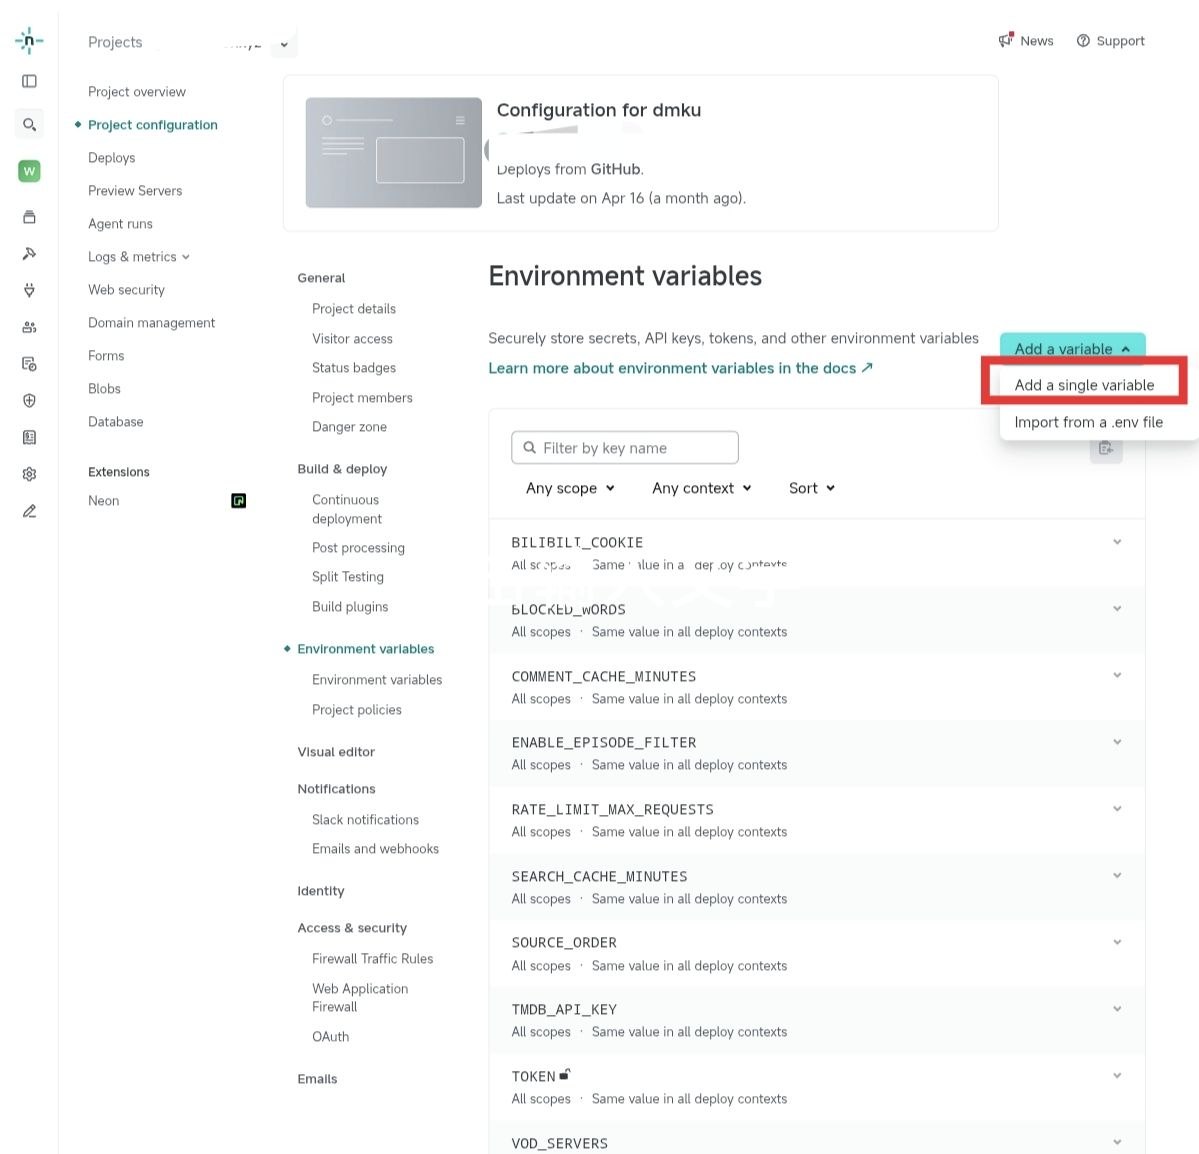This screenshot has height=1154, width=1199.
Task: Click the GitHub link in deploy info
Action: coord(615,169)
